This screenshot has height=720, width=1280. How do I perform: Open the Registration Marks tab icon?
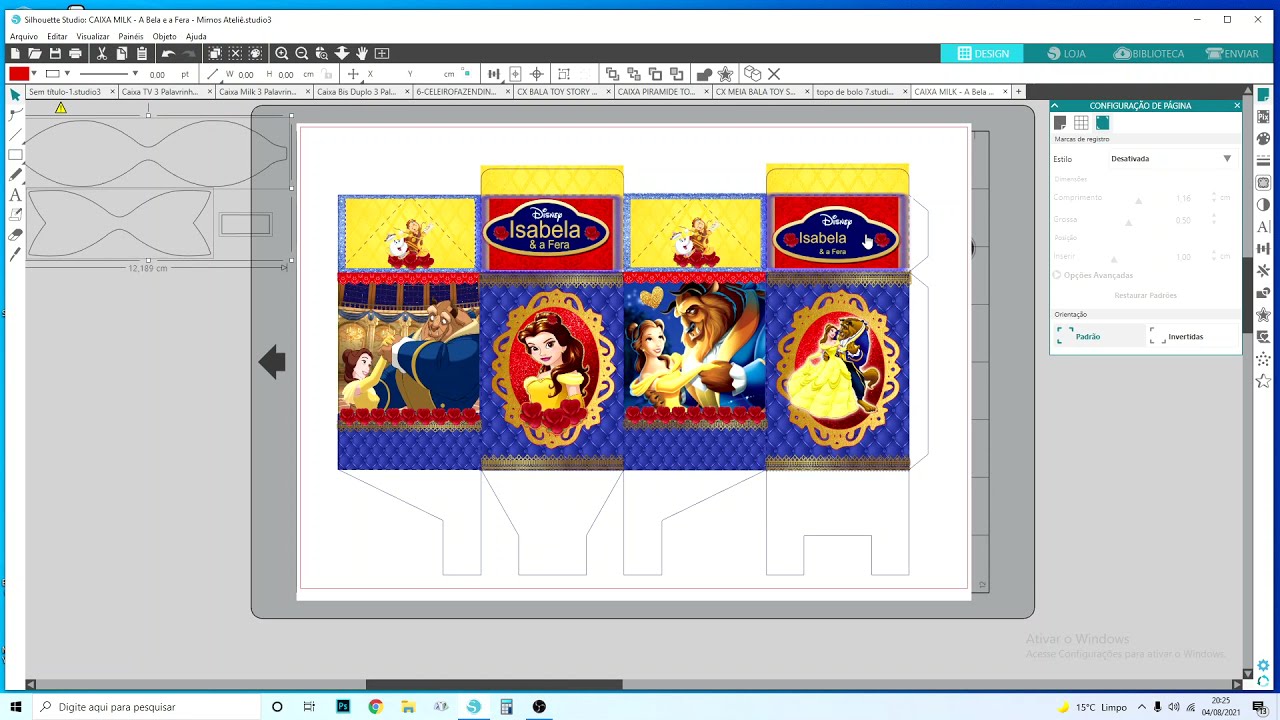1102,123
